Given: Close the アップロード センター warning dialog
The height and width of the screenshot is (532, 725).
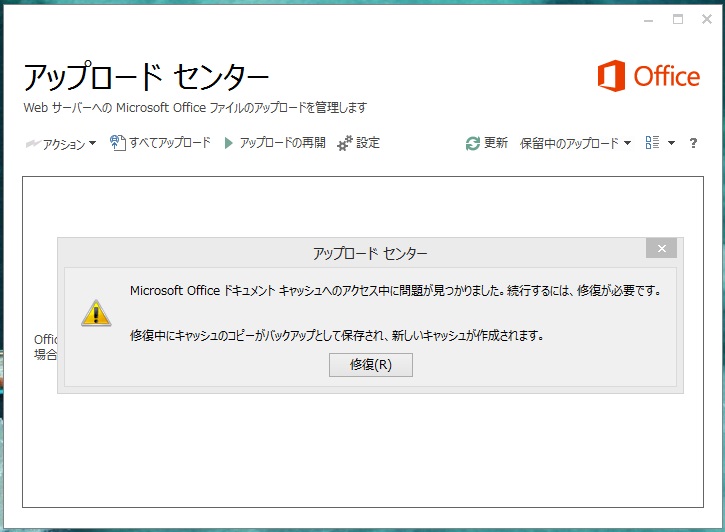Looking at the screenshot, I should 662,249.
